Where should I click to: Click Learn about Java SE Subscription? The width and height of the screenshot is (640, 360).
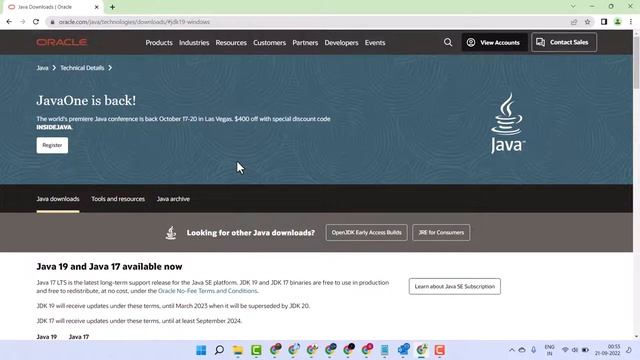point(455,287)
